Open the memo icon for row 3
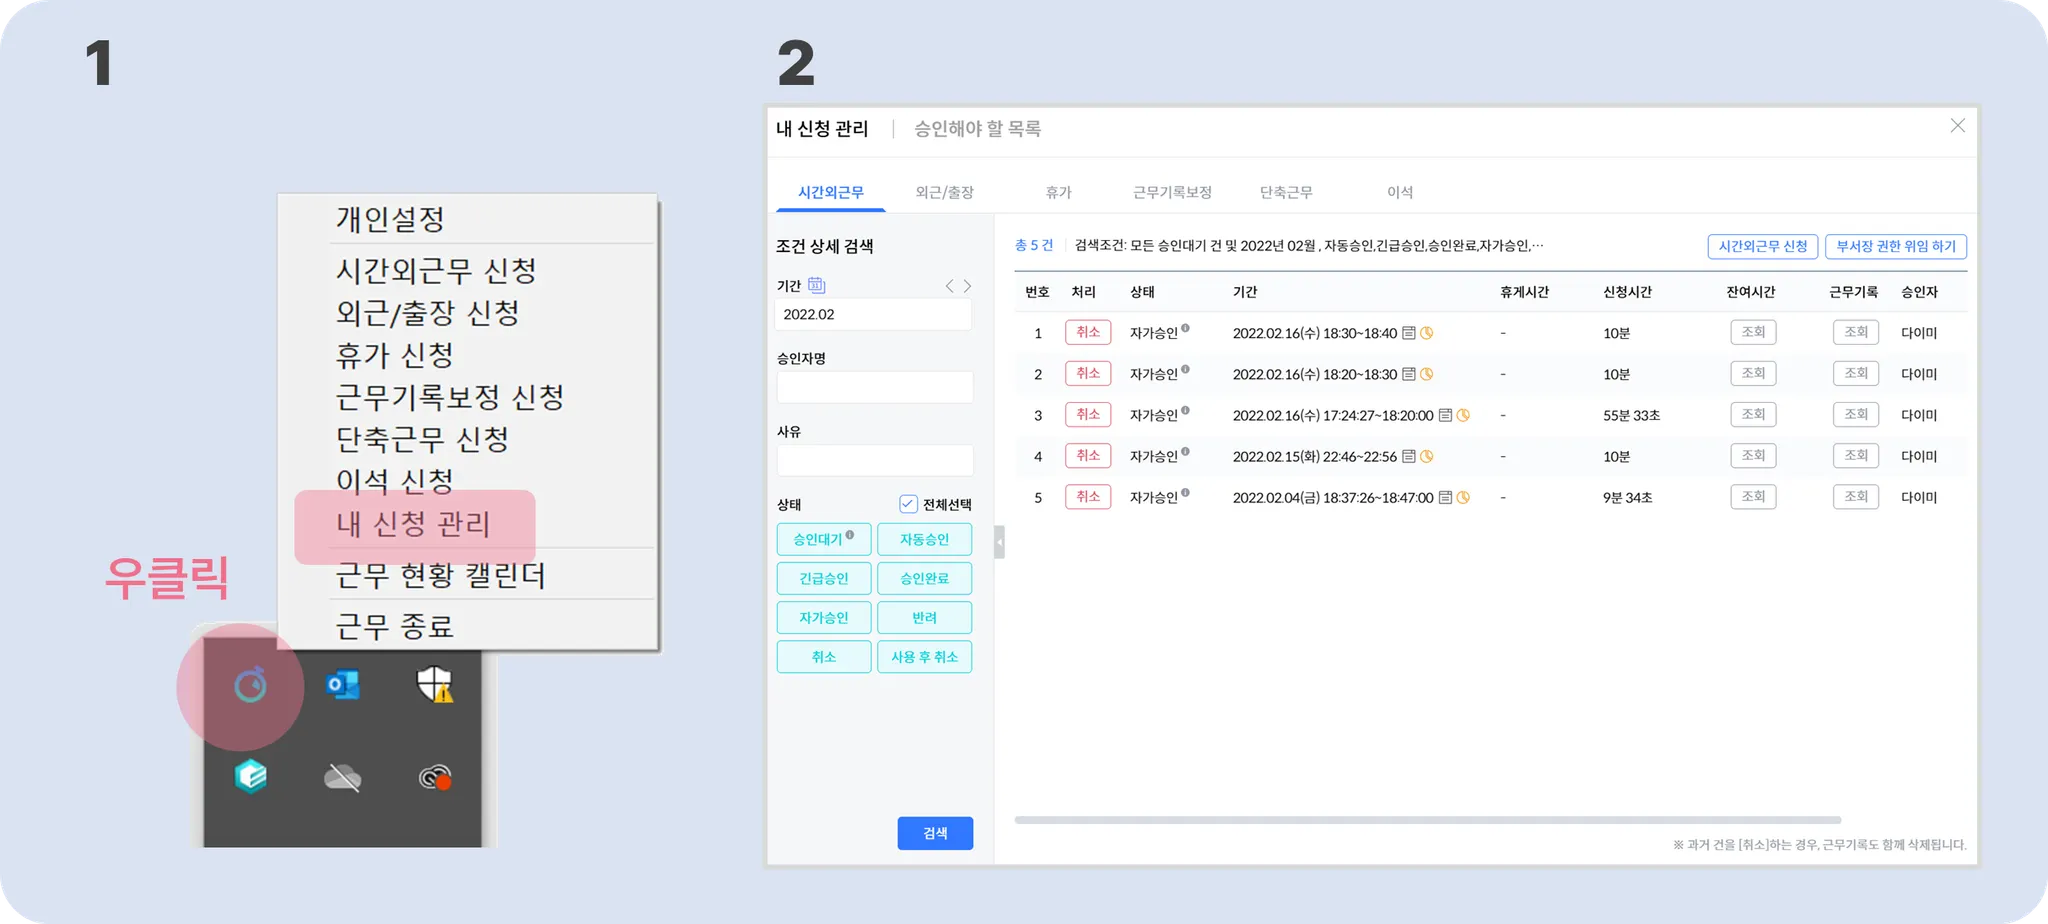The width and height of the screenshot is (2048, 924). [x=1445, y=415]
